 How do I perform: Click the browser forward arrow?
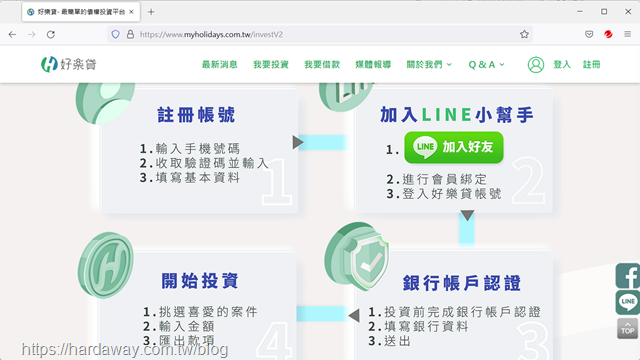(x=31, y=35)
